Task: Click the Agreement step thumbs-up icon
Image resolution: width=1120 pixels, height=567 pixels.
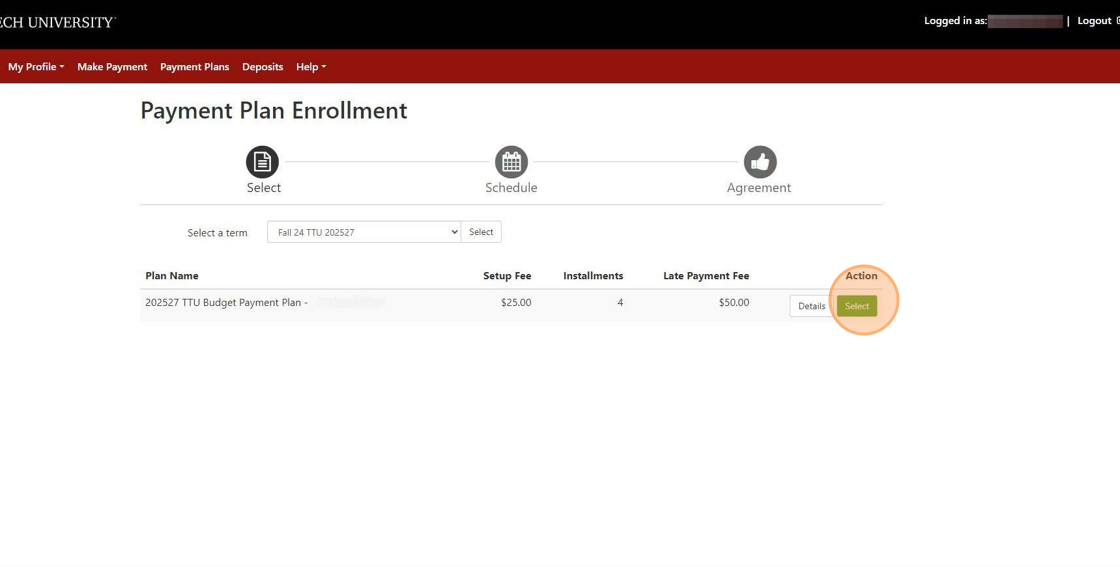Action: click(760, 162)
